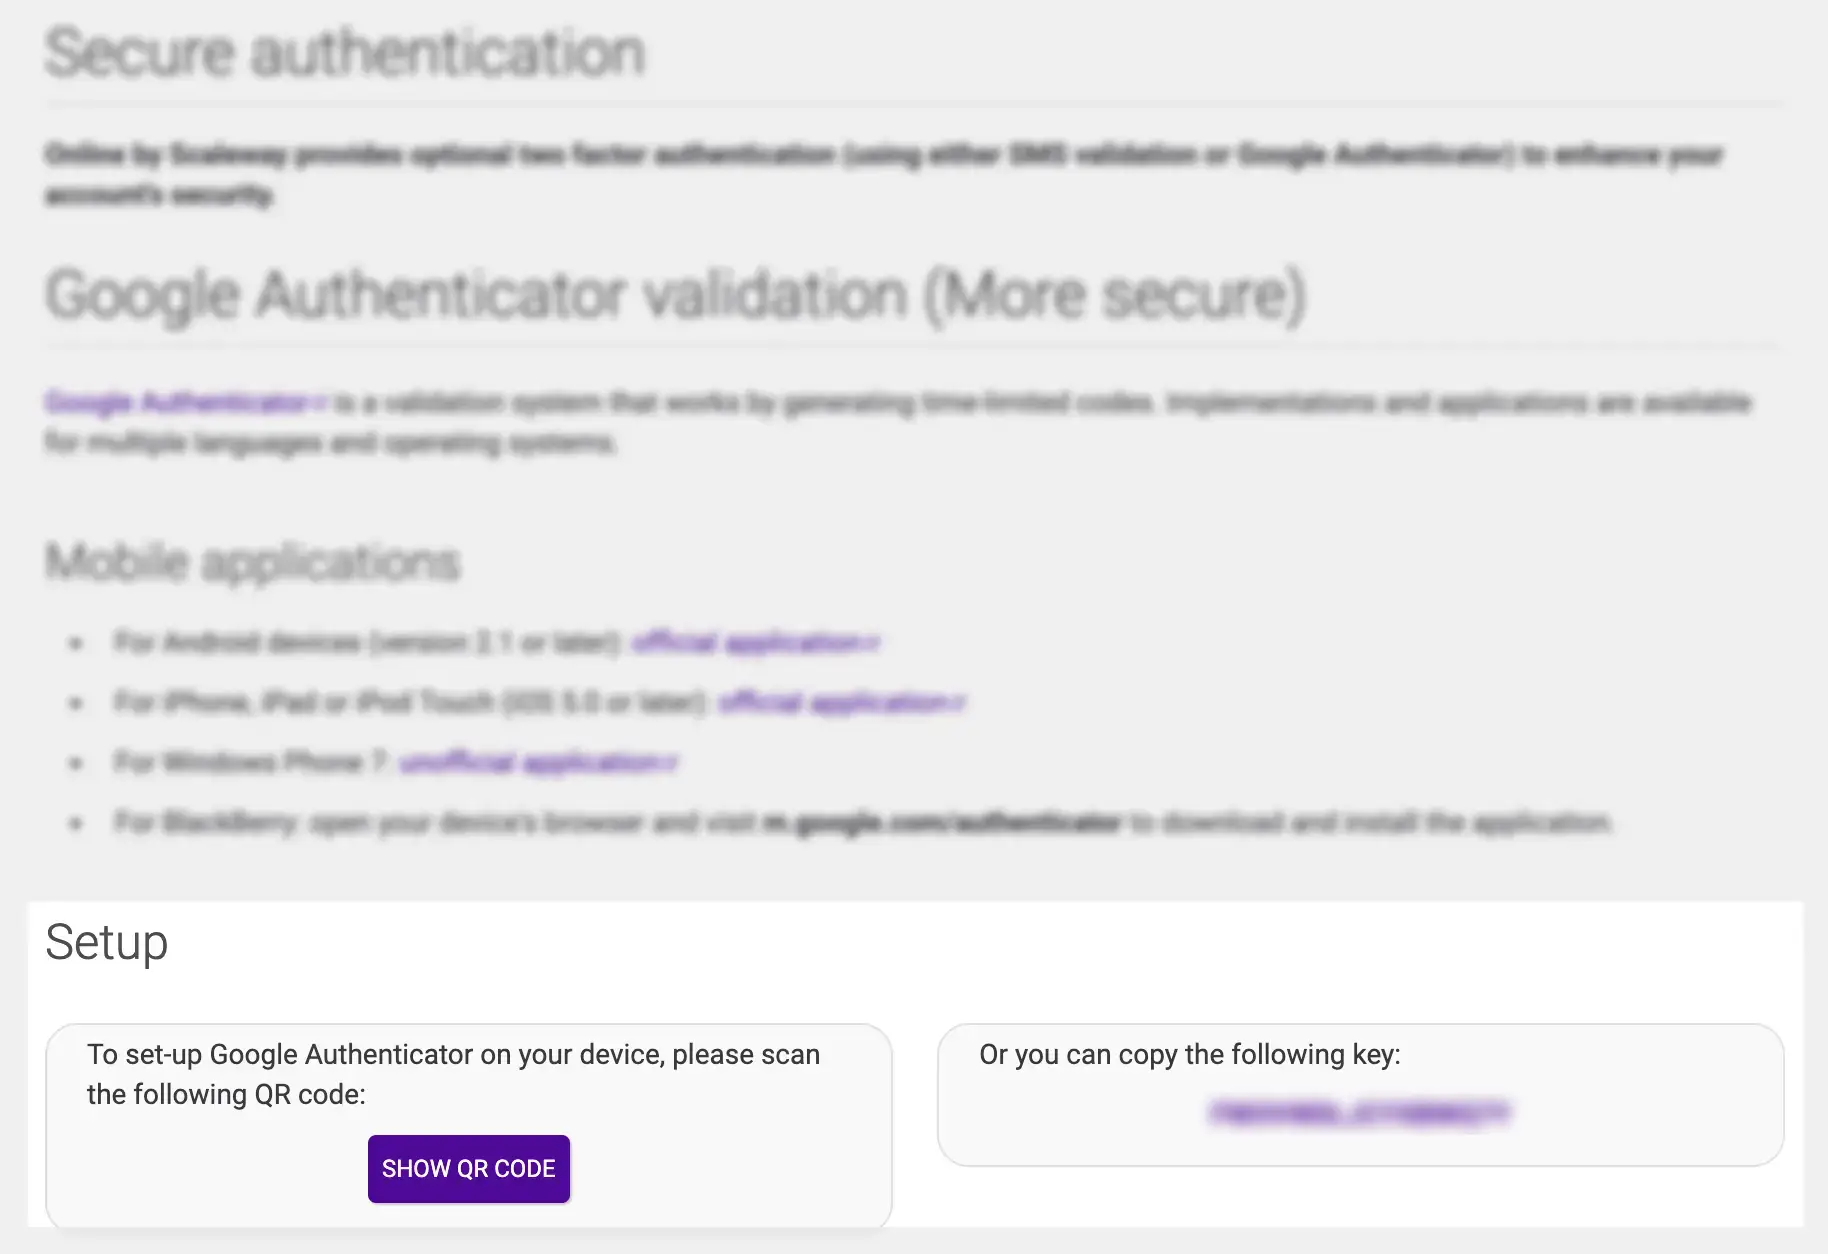Image resolution: width=1828 pixels, height=1254 pixels.
Task: Click external-link icon on iPhone application link
Action: coord(959,703)
